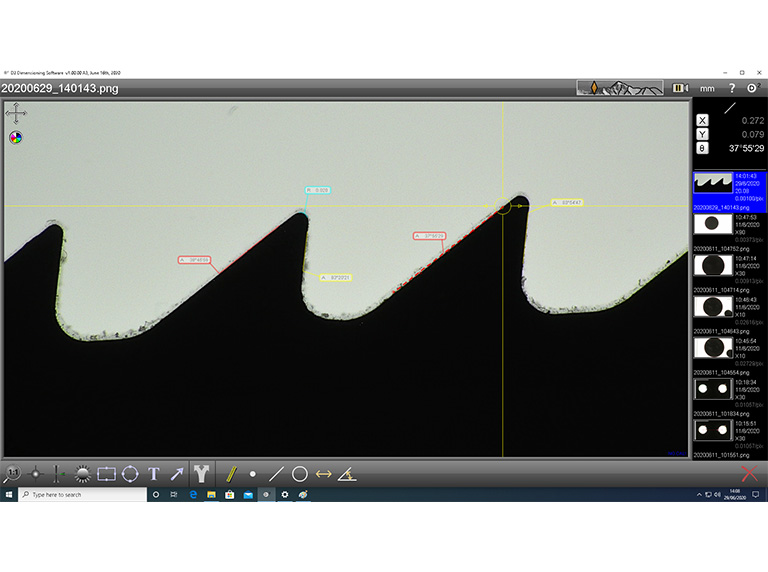Toggle the θ angle button
Viewport: 768px width, 572px height.
[x=702, y=148]
